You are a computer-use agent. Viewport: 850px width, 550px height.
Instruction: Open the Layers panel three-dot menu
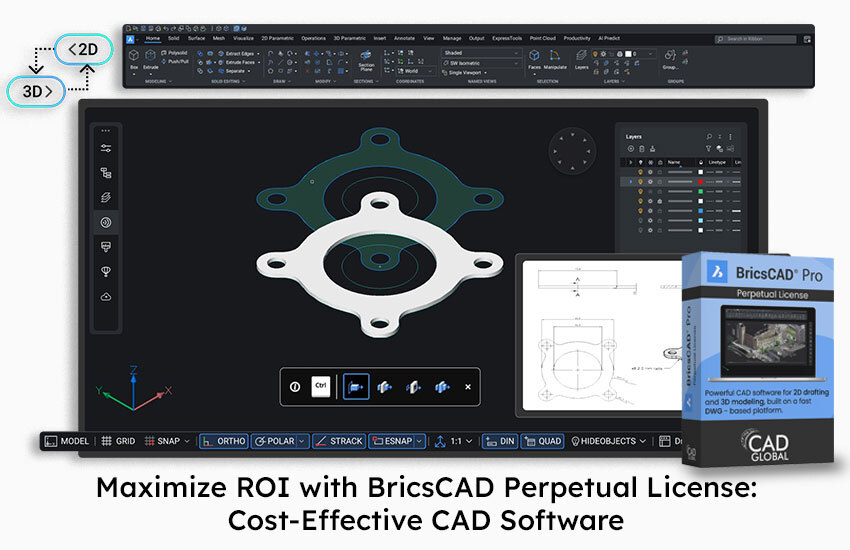tap(730, 137)
